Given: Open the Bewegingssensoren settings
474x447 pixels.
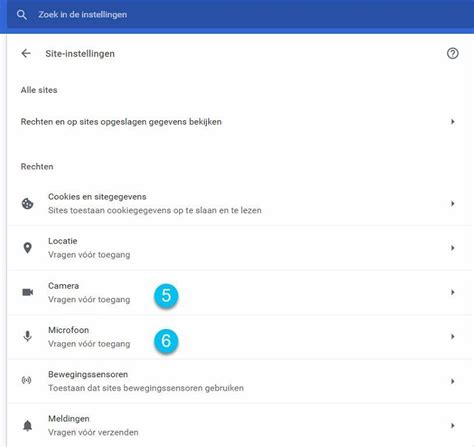Looking at the screenshot, I should 240,381.
